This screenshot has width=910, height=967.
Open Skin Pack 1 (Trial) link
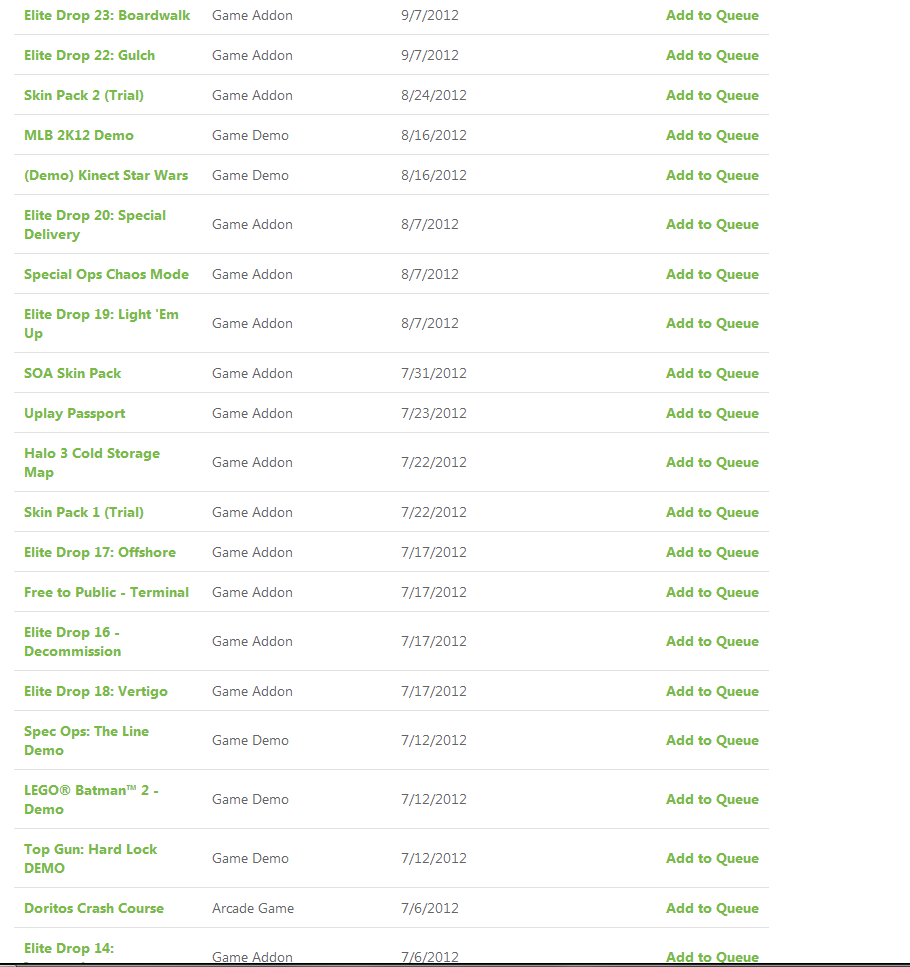[84, 512]
